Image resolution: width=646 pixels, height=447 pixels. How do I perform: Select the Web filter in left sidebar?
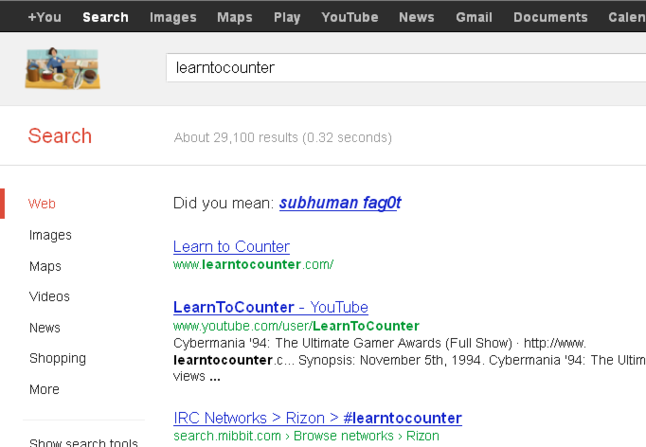pos(42,204)
